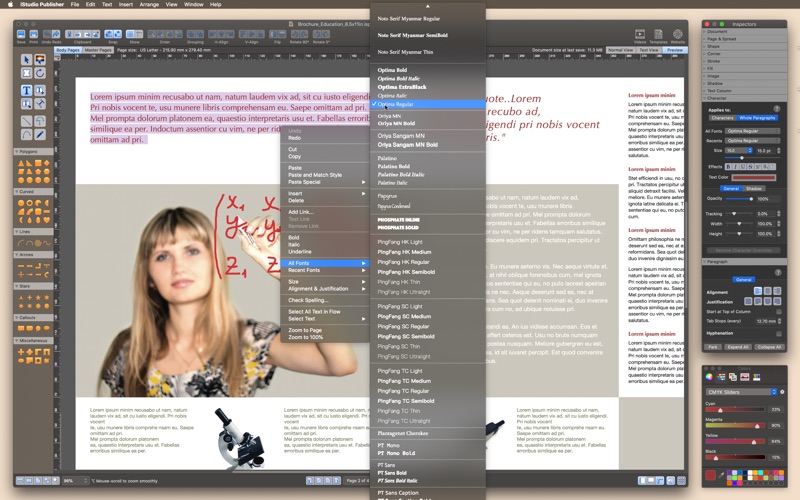Click the Redo arrow in the toolbar
This screenshot has height=500, width=800.
pyautogui.click(x=56, y=34)
